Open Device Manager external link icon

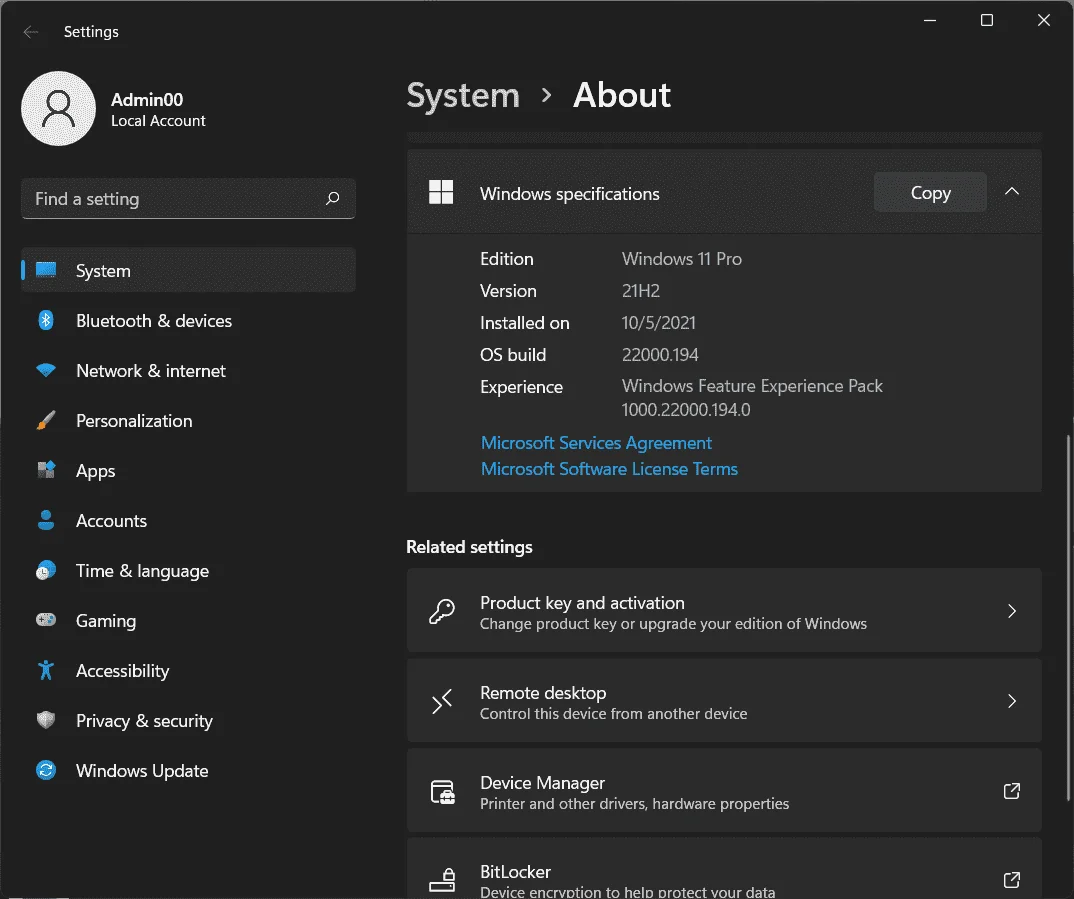(x=1012, y=791)
